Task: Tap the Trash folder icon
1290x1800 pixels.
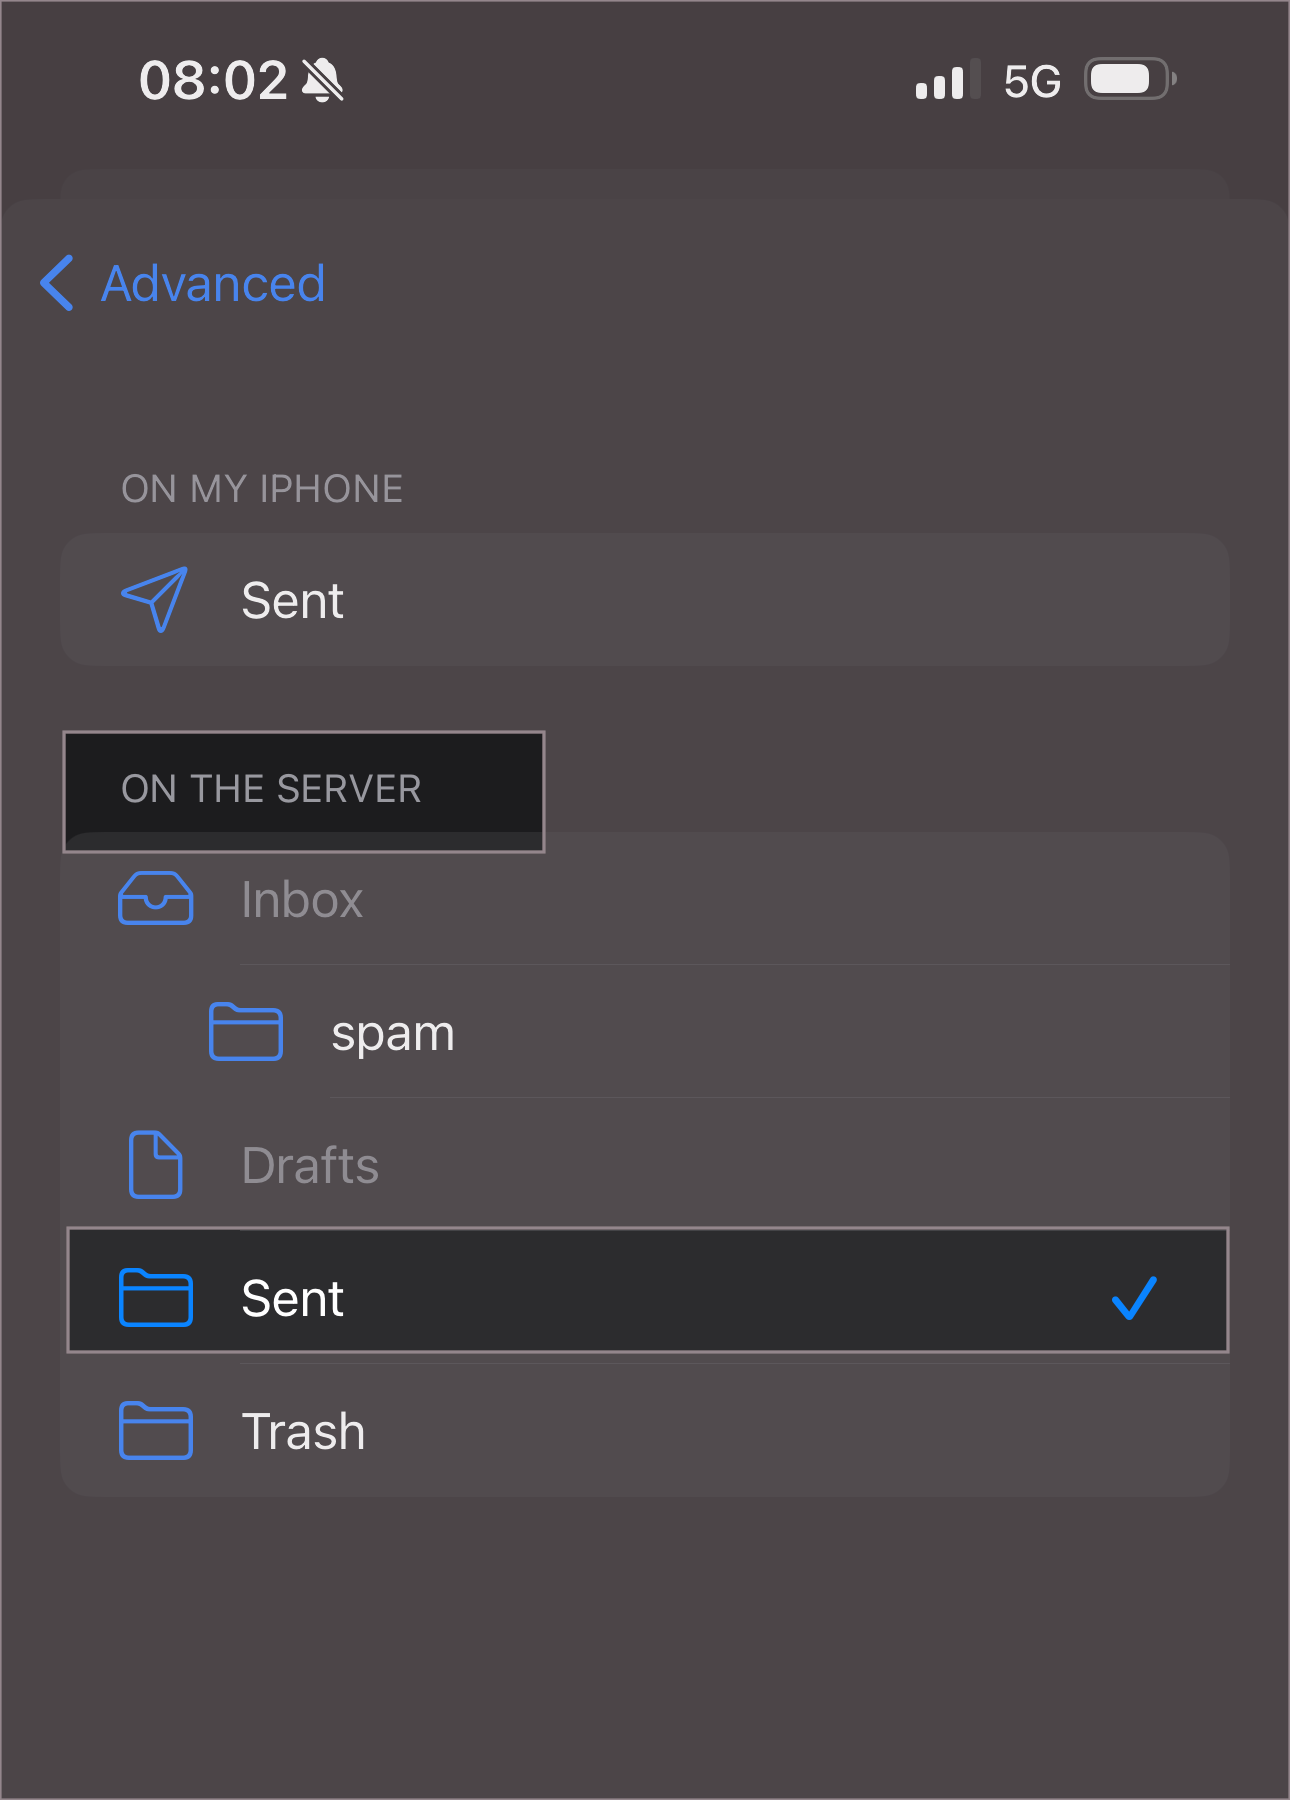Action: [x=155, y=1431]
